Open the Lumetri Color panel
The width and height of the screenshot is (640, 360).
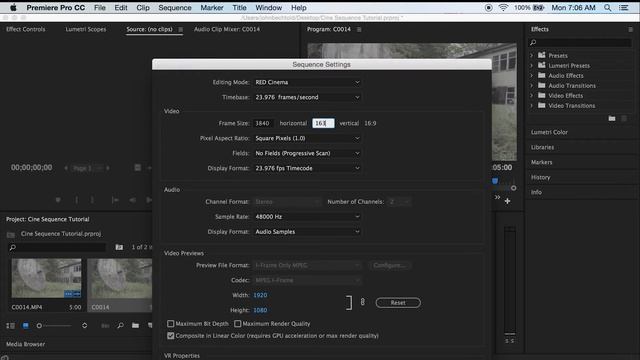click(x=549, y=132)
